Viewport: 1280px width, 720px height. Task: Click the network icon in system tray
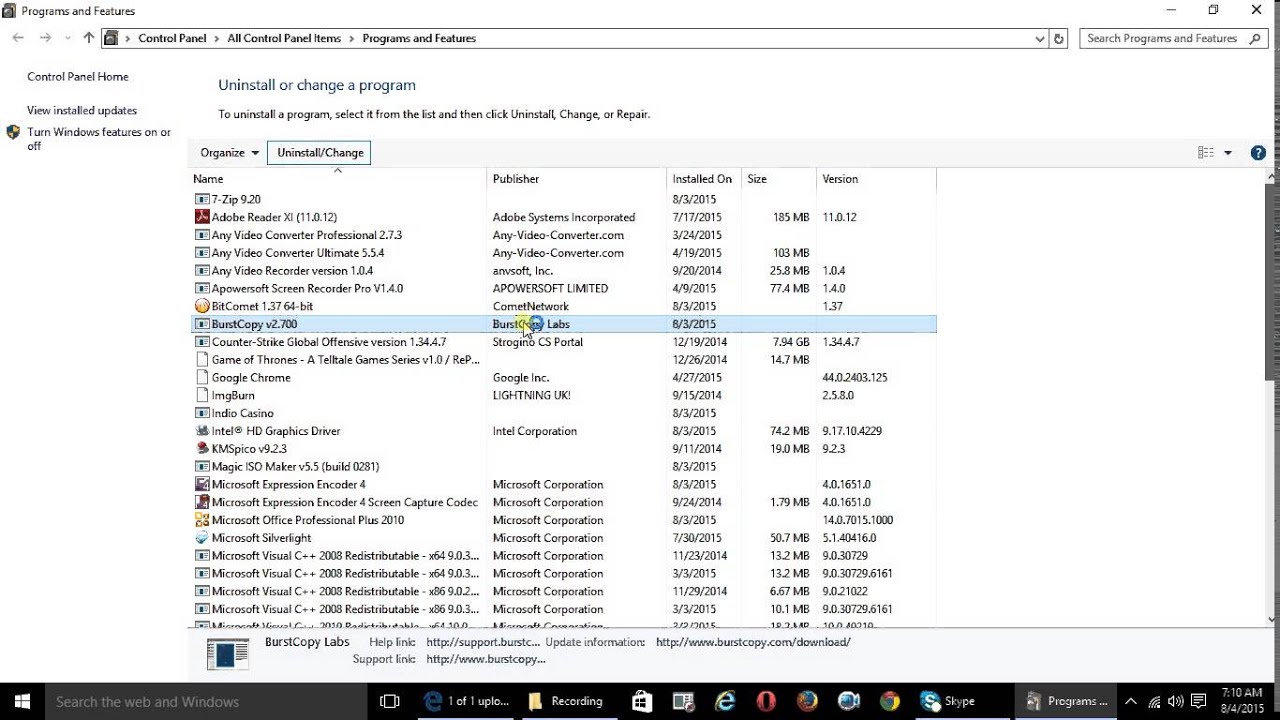pyautogui.click(x=1155, y=701)
